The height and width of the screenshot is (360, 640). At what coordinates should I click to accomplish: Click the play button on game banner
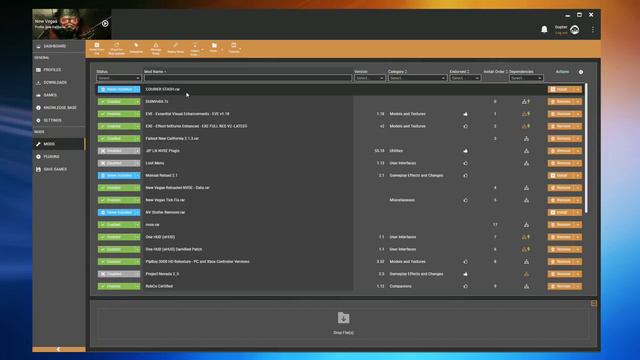point(105,23)
